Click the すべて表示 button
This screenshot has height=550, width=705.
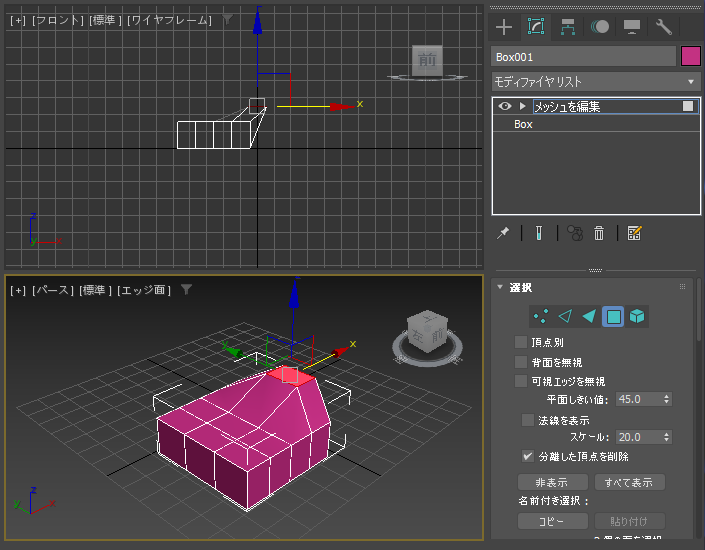click(x=629, y=483)
